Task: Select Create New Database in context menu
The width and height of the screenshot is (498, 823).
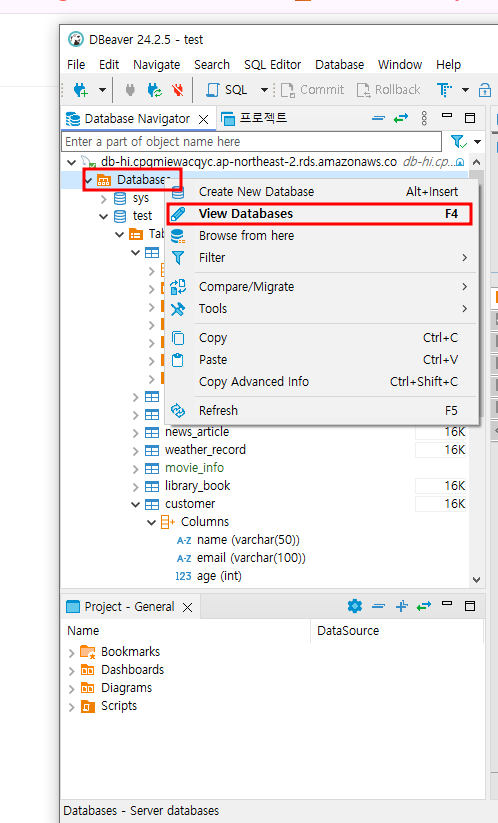Action: (322, 192)
